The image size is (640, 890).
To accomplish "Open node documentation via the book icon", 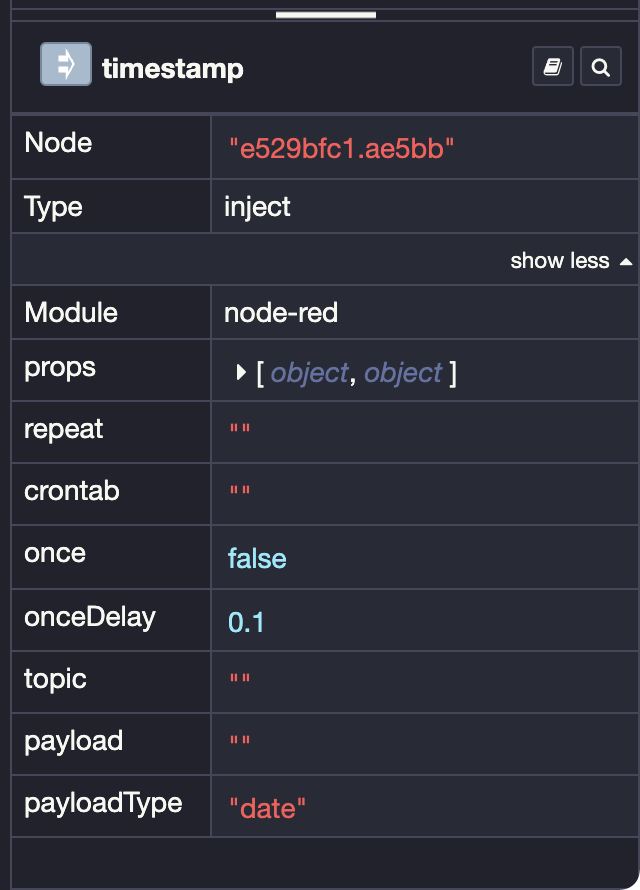I will (552, 66).
